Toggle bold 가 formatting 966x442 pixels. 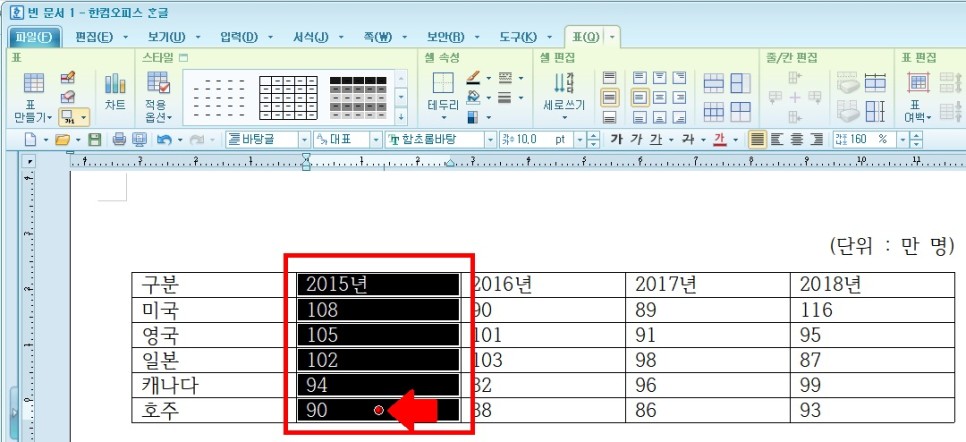(616, 140)
